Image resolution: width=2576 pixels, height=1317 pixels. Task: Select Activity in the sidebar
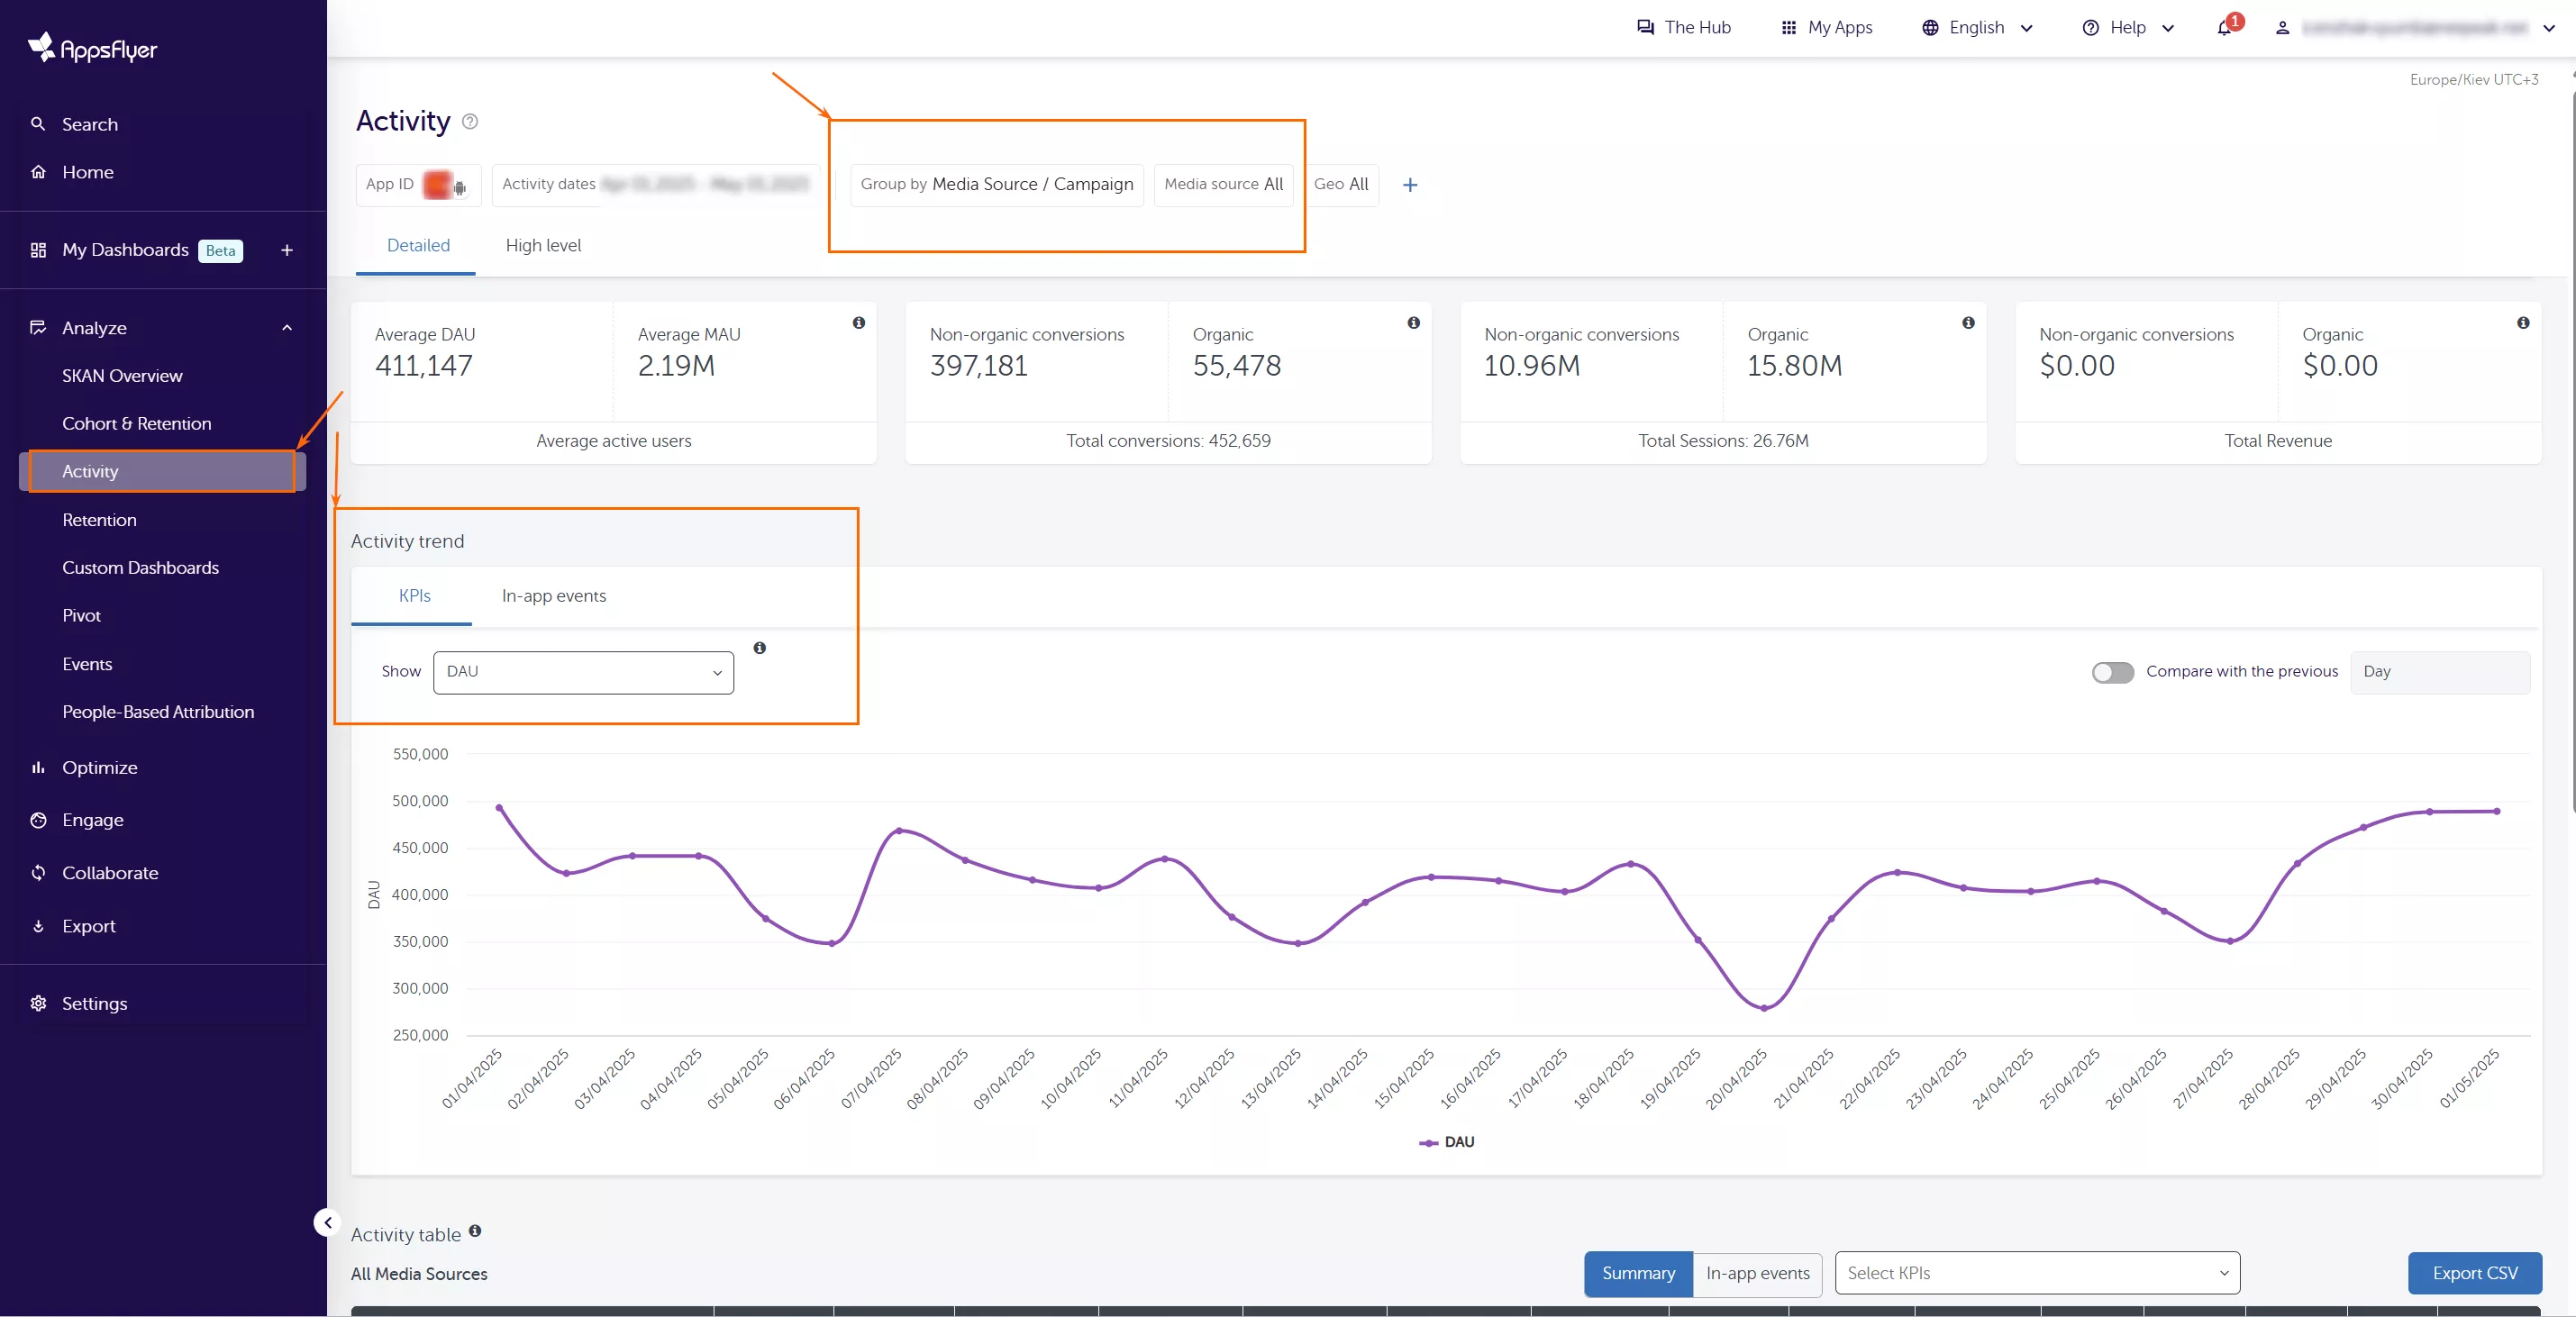[162, 471]
